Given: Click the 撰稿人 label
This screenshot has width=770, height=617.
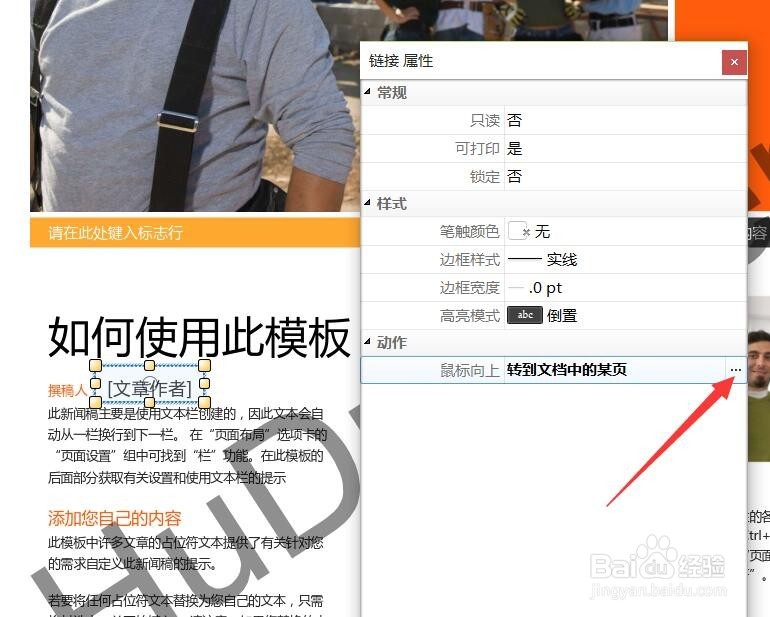Looking at the screenshot, I should [67, 391].
